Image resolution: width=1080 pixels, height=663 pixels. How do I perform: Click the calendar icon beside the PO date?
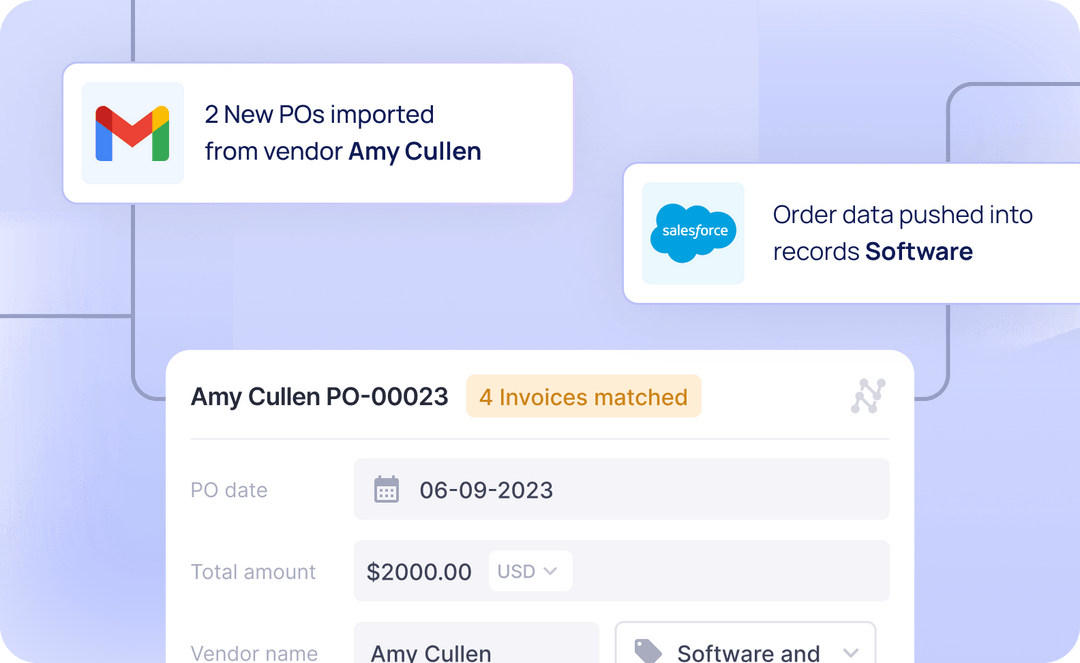coord(388,489)
